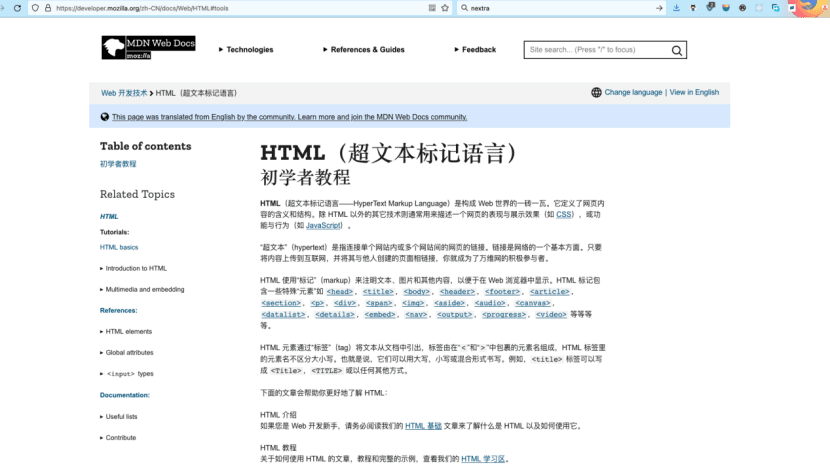Screen dimensions: 830x466
Task: Open the Technologies dropdown menu
Action: coord(245,49)
